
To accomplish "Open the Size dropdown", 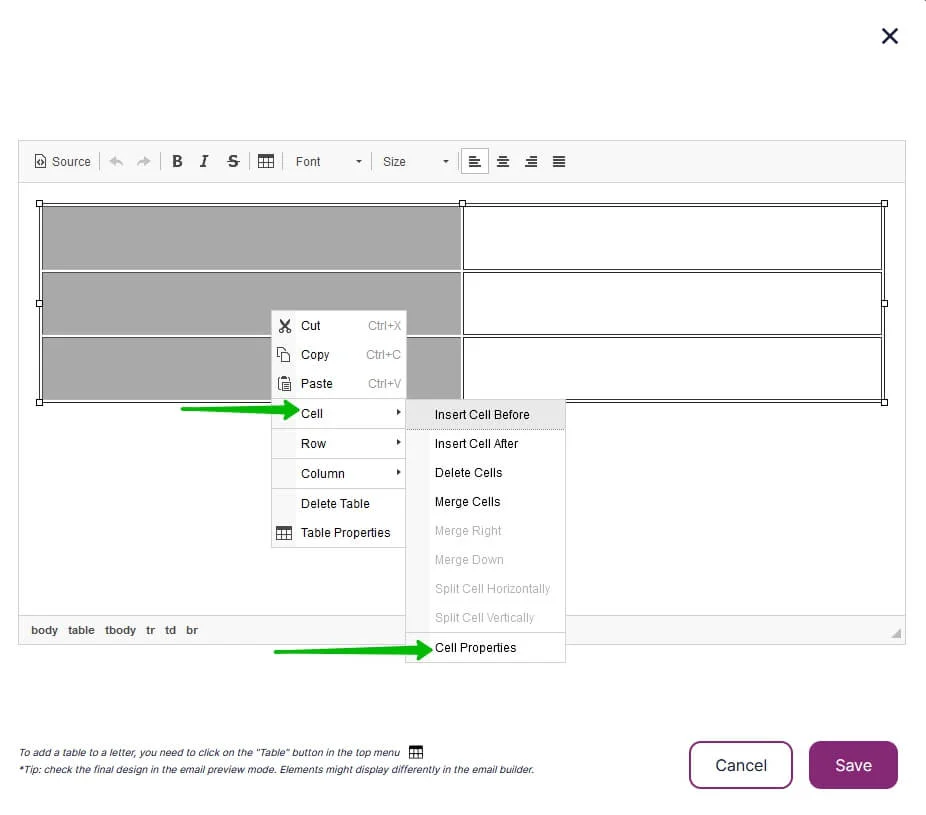I will pyautogui.click(x=415, y=161).
